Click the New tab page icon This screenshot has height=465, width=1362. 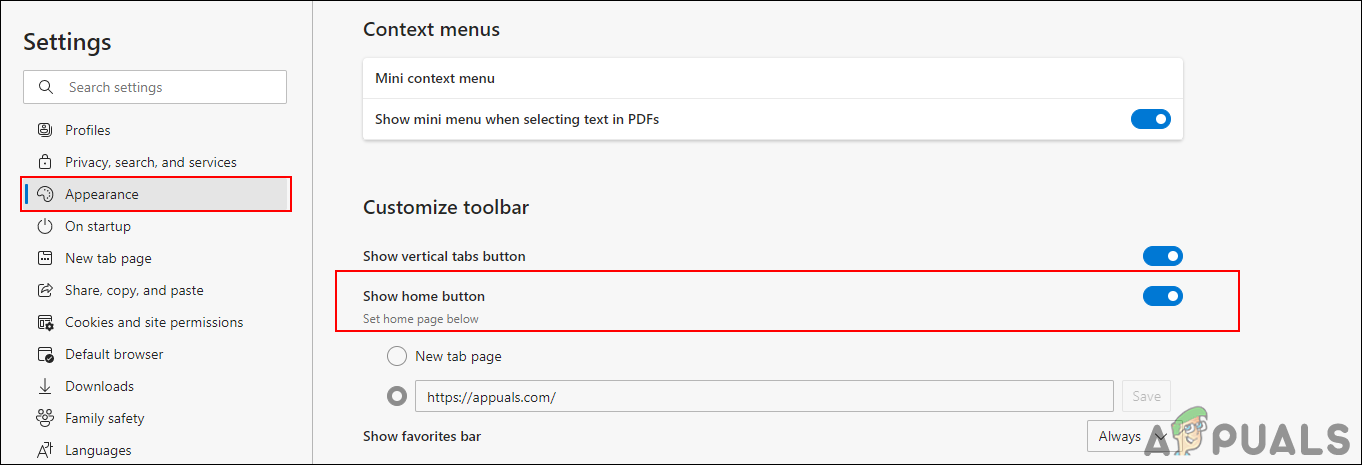click(x=45, y=258)
